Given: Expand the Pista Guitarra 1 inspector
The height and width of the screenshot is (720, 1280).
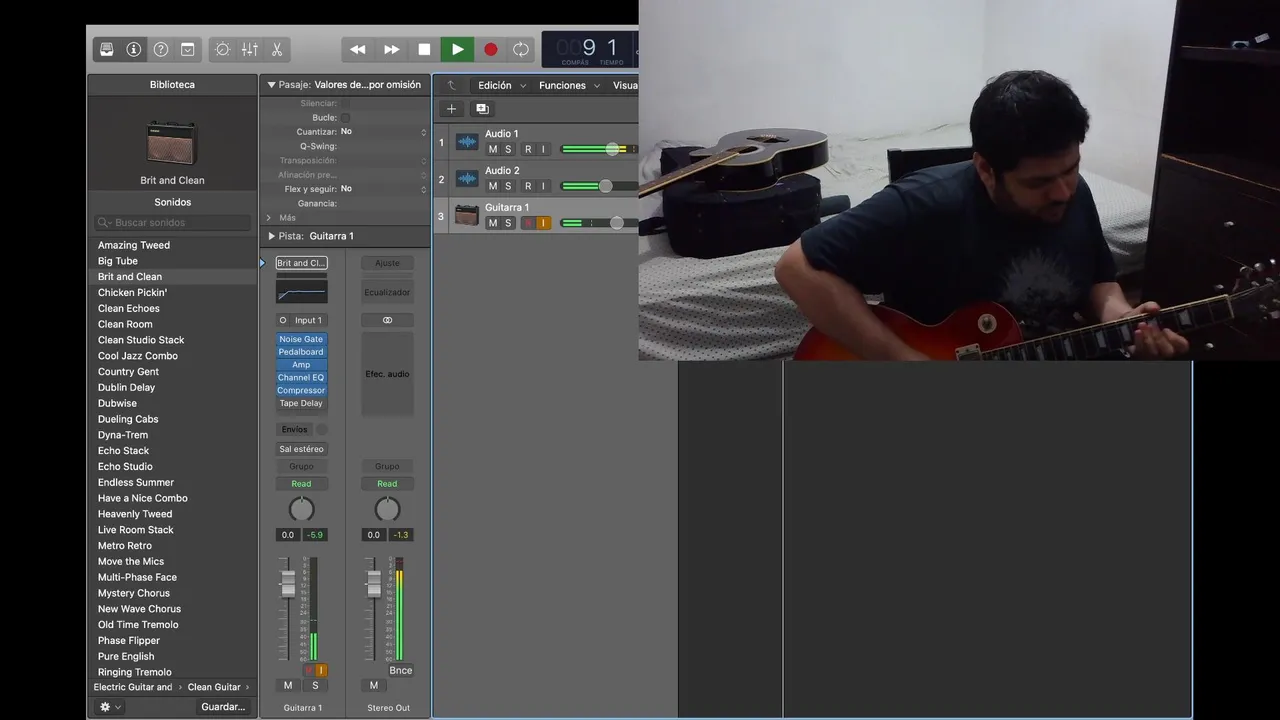Looking at the screenshot, I should tap(271, 236).
